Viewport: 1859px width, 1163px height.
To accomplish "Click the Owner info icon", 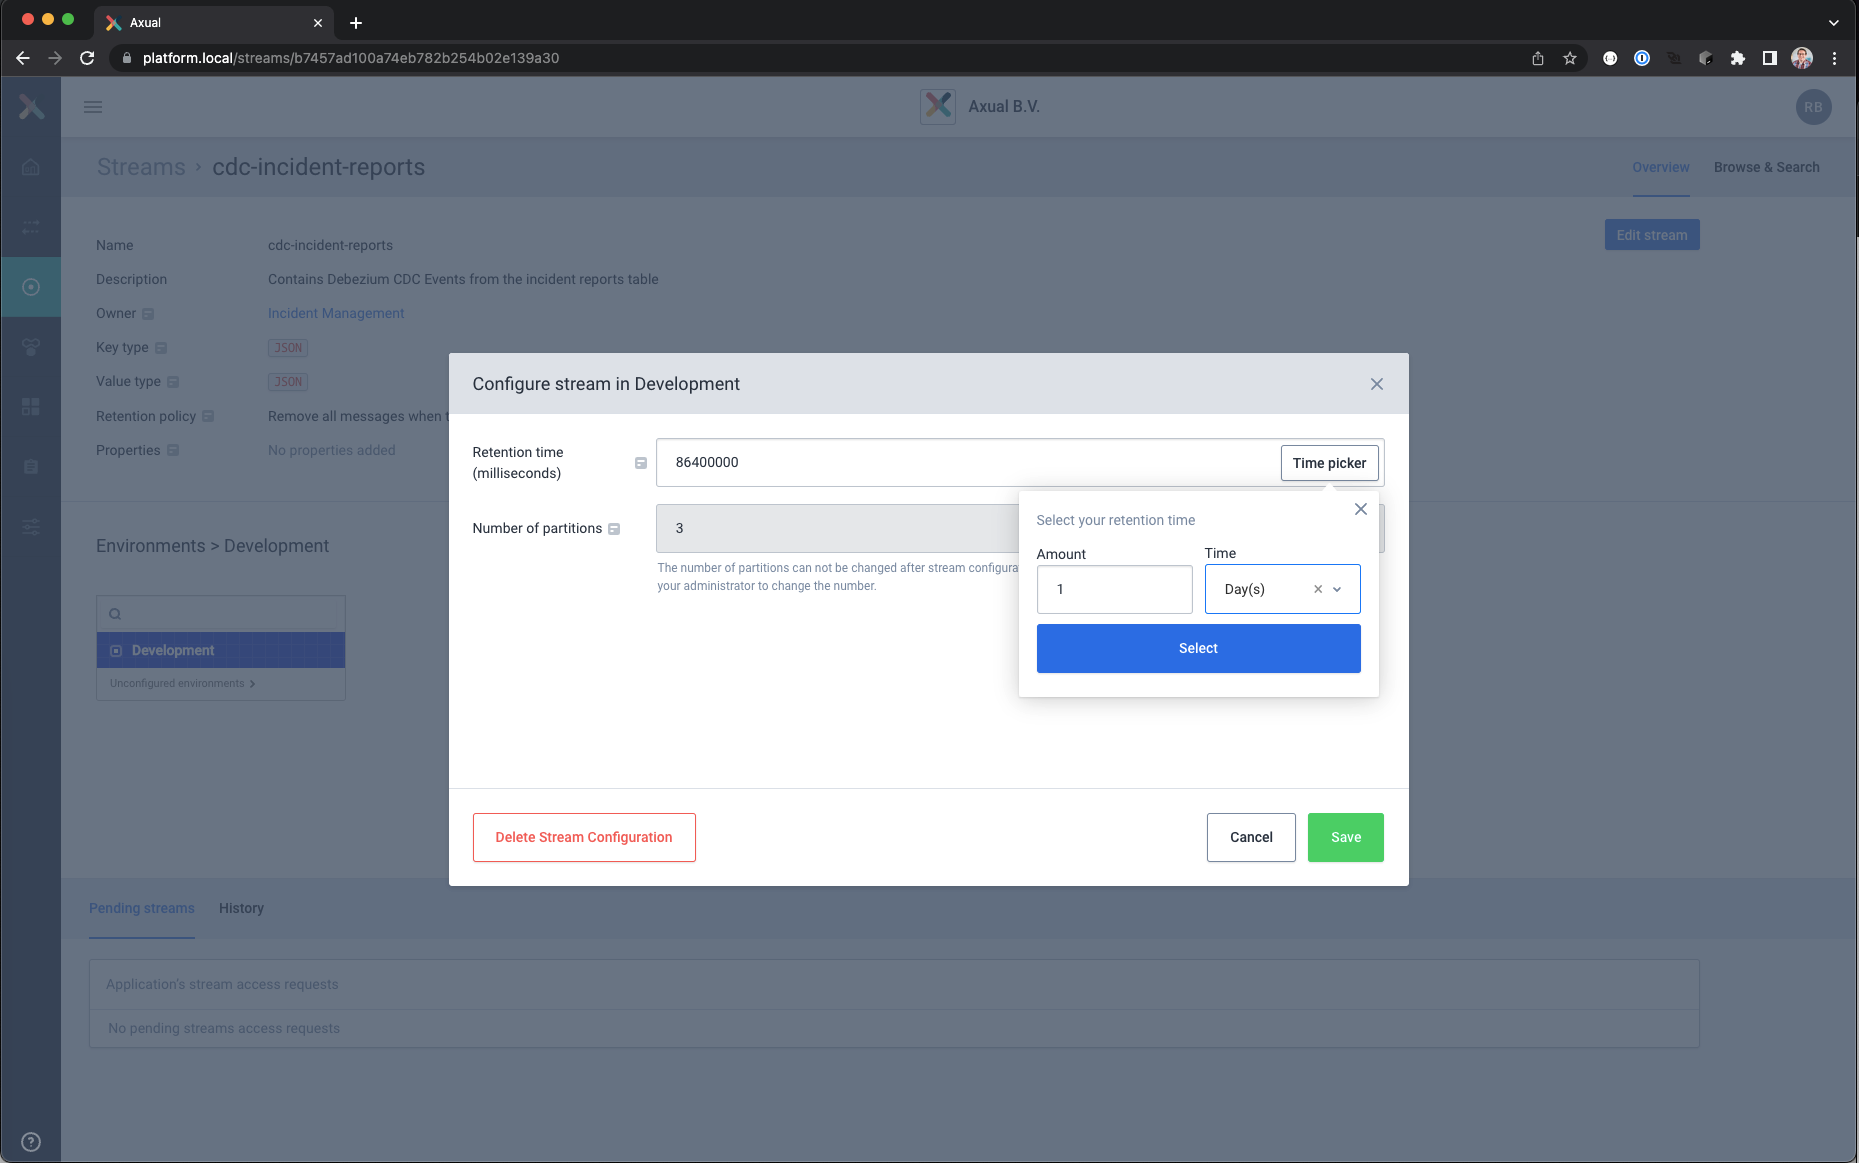I will click(x=148, y=314).
